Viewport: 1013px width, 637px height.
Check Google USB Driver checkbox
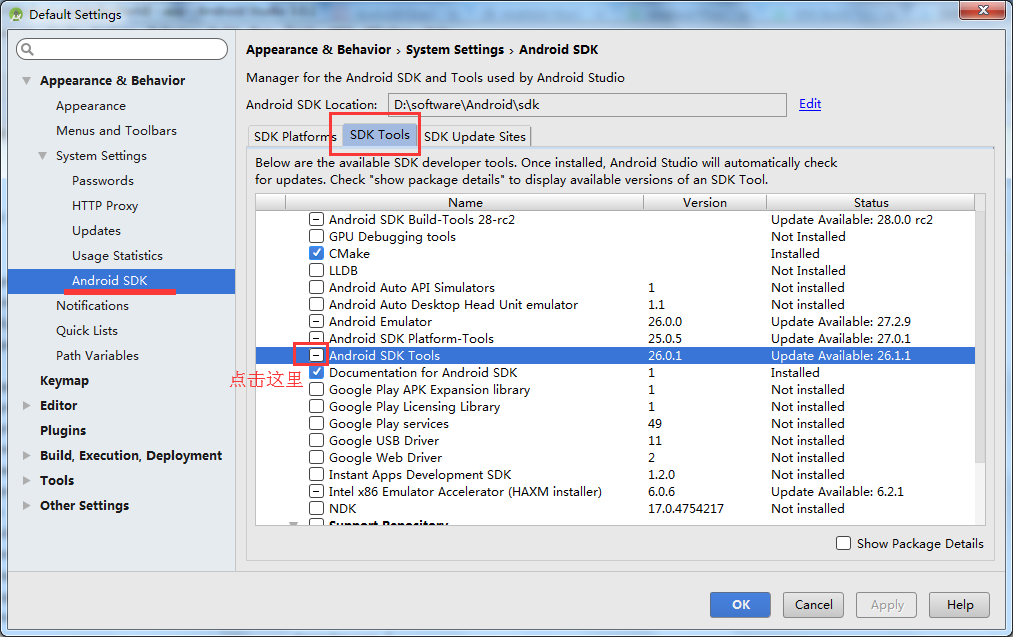316,441
